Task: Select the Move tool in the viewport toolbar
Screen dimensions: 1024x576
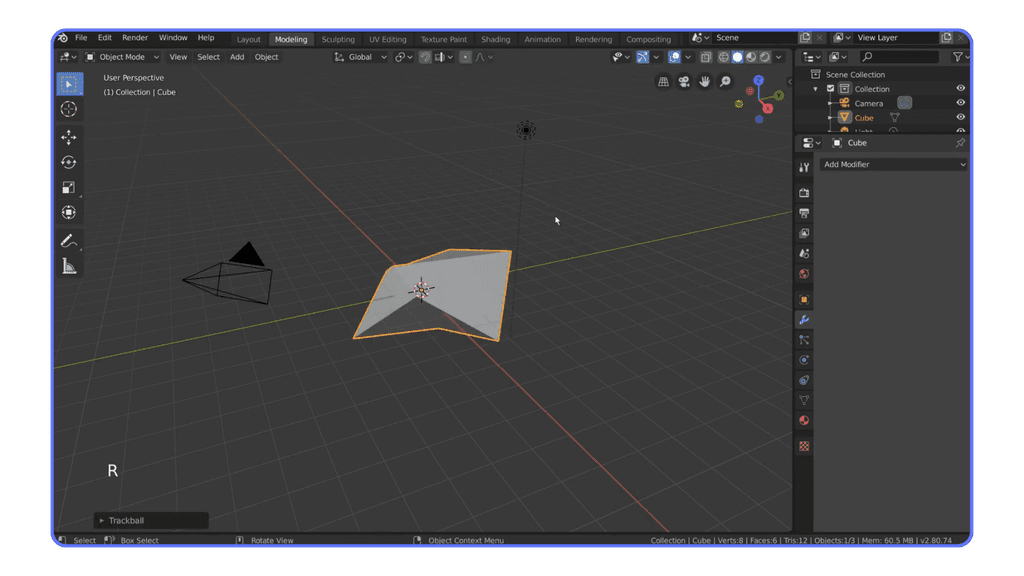Action: (x=69, y=137)
